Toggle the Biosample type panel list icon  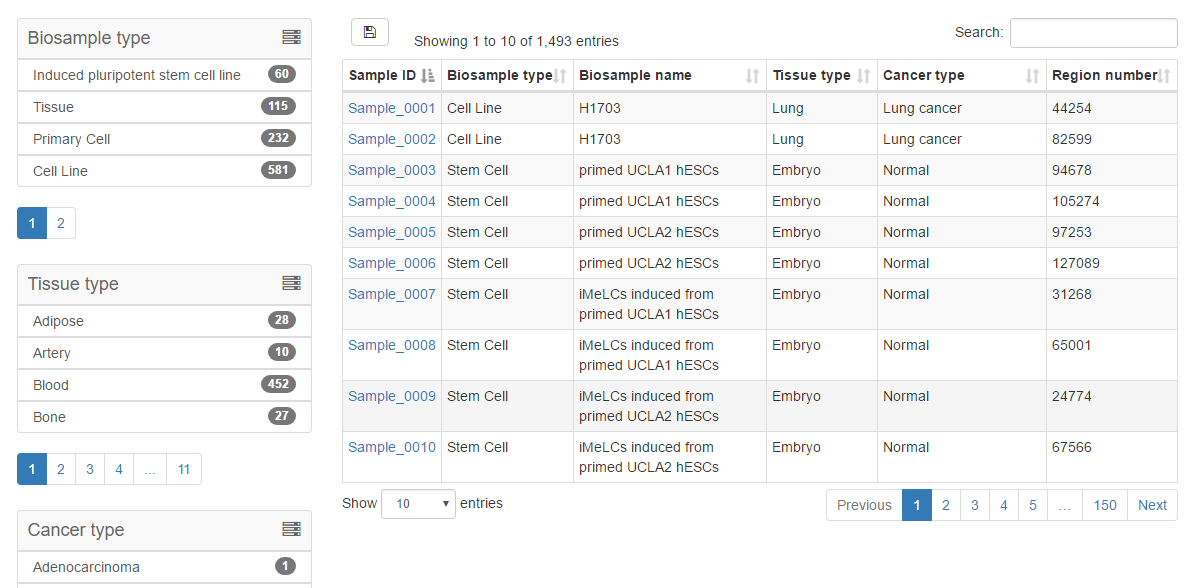tap(291, 37)
